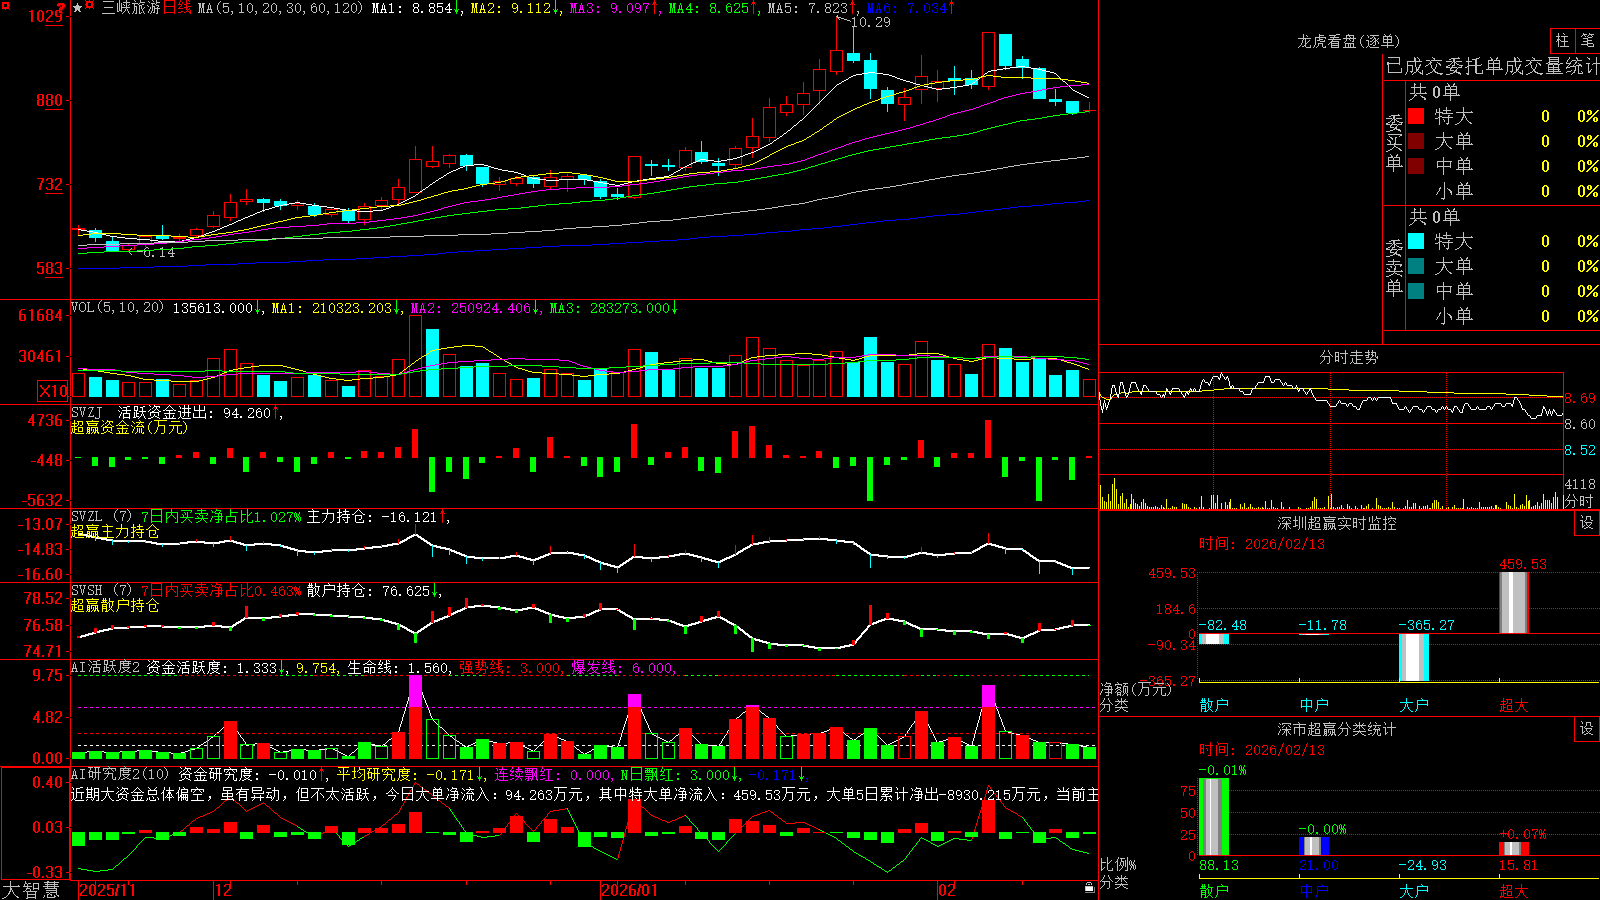Switch to 笔 tick view

pyautogui.click(x=1588, y=41)
